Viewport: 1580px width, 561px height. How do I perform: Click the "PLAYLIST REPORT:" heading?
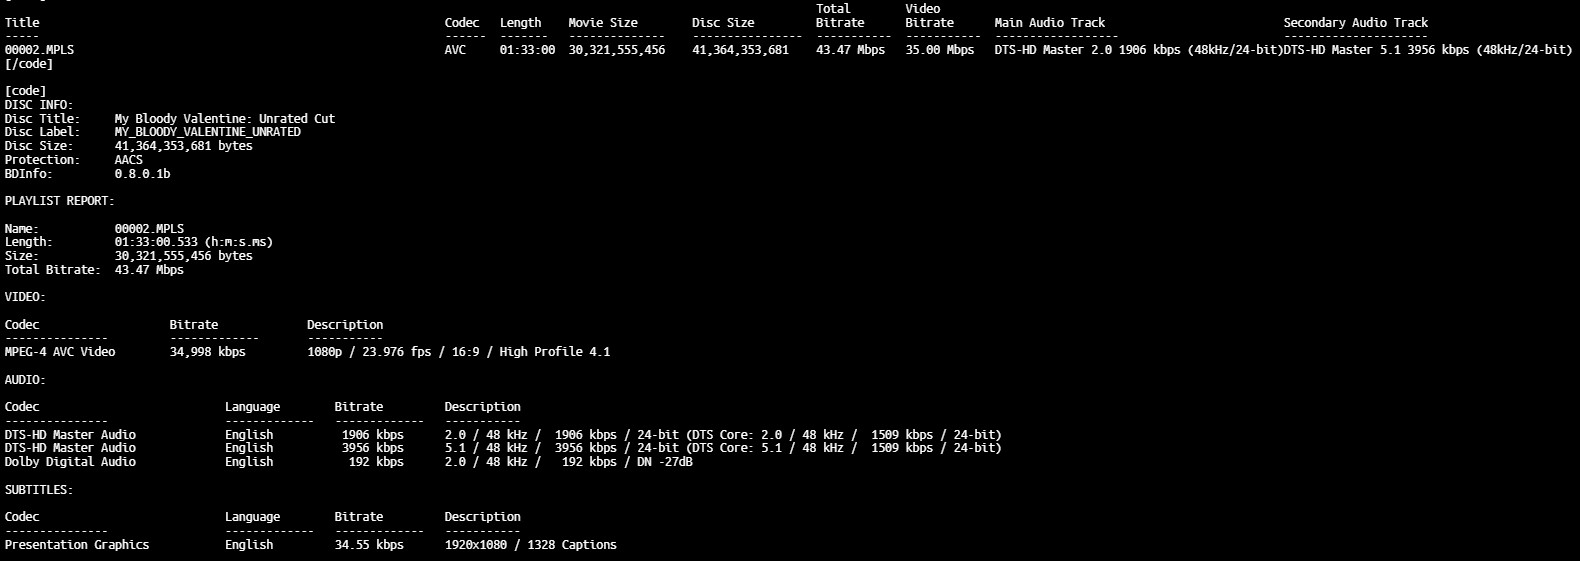(x=59, y=201)
